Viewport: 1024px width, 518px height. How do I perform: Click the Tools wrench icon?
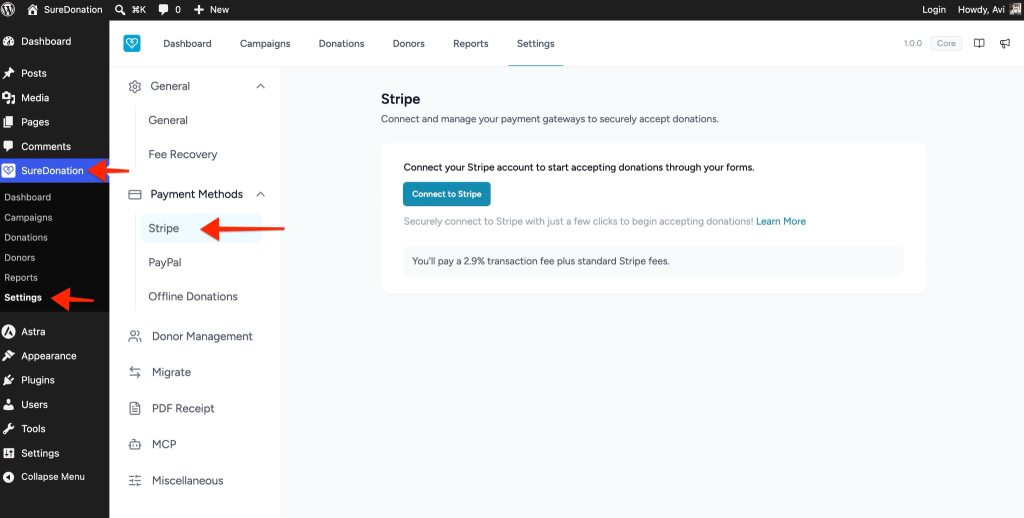tap(8, 429)
